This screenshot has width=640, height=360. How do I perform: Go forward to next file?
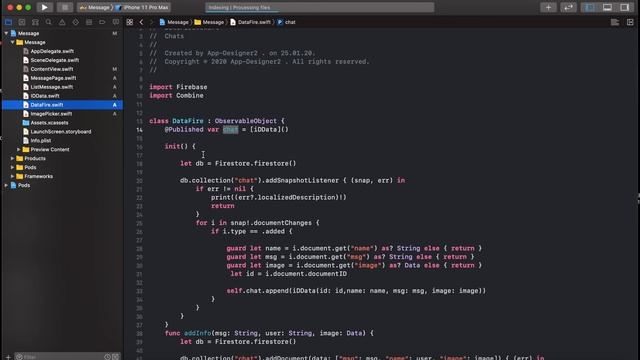coord(151,22)
